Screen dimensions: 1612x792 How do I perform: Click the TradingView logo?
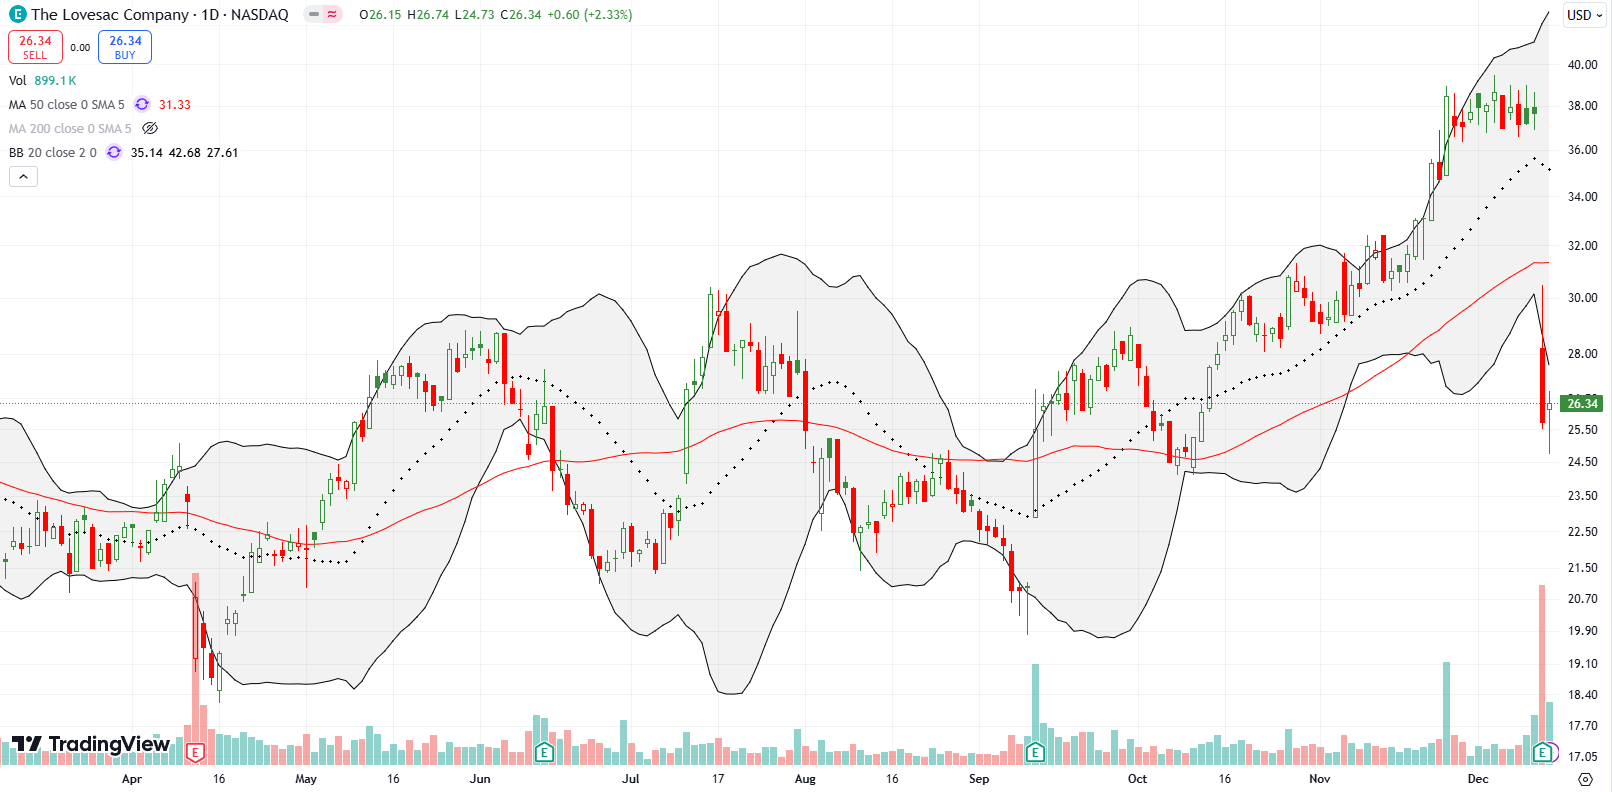[91, 744]
